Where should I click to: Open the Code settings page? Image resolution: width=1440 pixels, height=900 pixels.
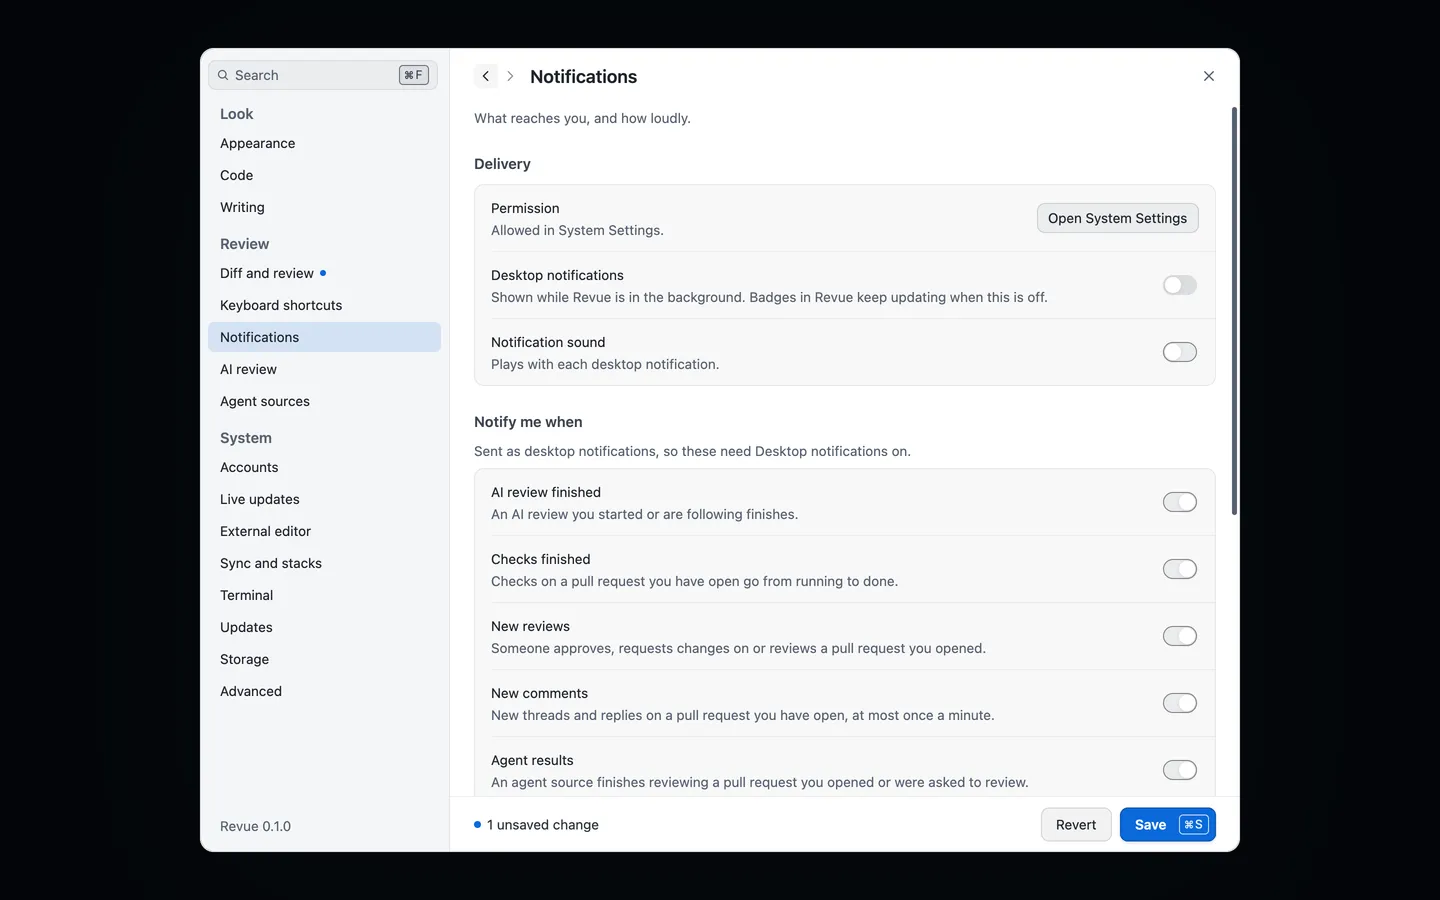pos(324,175)
